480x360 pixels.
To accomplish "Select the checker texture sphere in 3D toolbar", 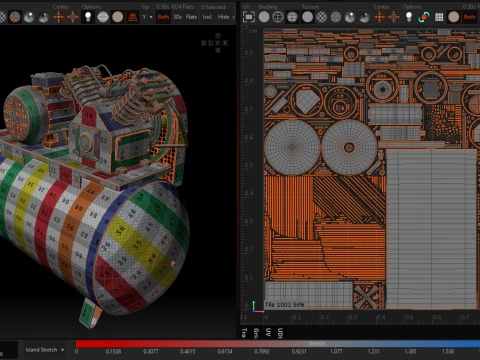I will click(x=2, y=17).
